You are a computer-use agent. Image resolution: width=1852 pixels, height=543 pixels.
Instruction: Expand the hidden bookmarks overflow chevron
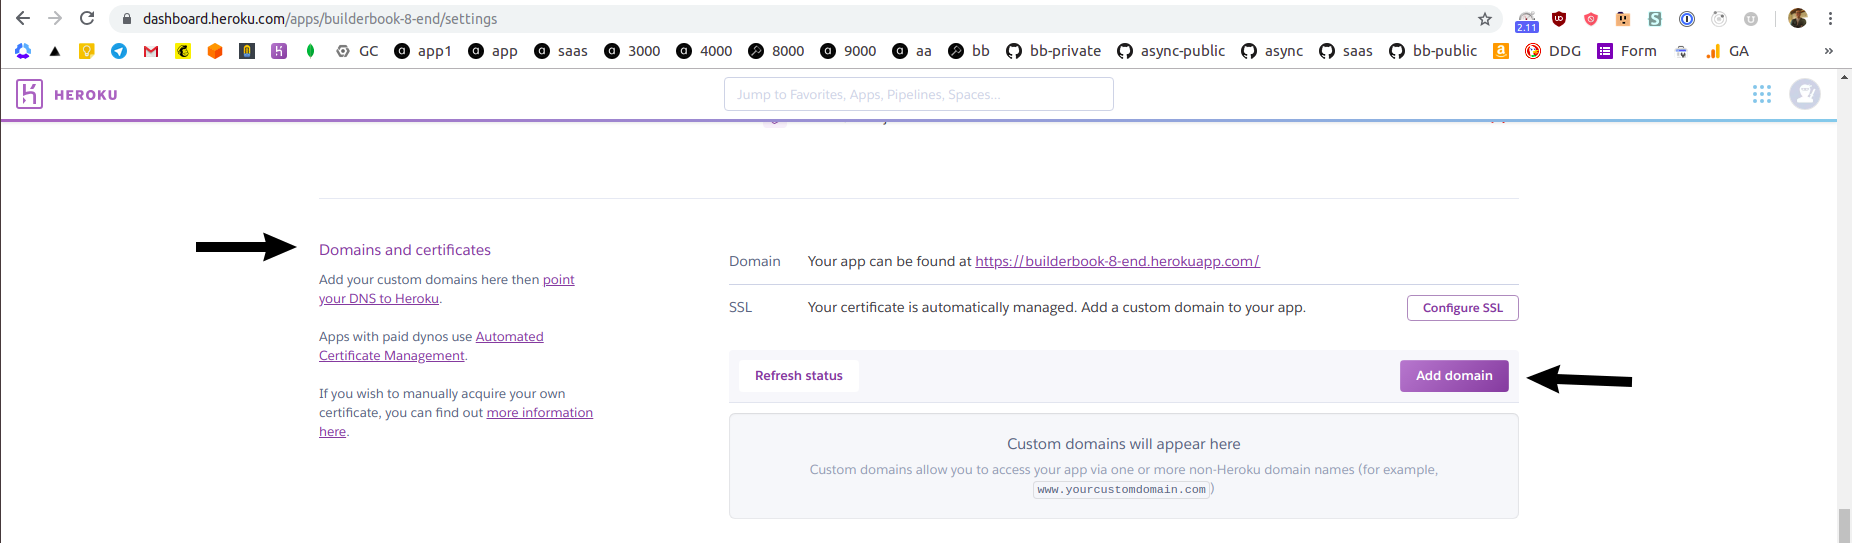coord(1829,51)
